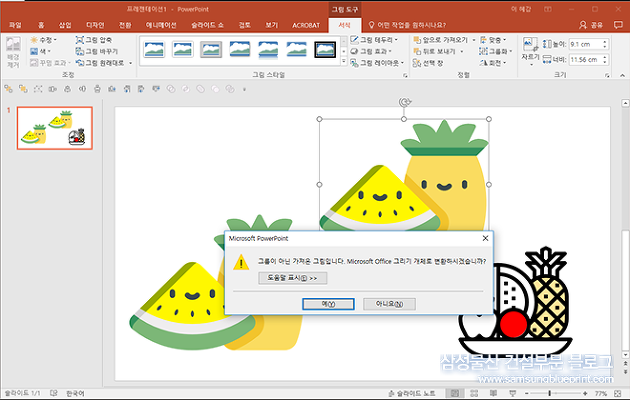The image size is (630, 400).
Task: Apply the black double frame picture style
Action: [x=325, y=49]
